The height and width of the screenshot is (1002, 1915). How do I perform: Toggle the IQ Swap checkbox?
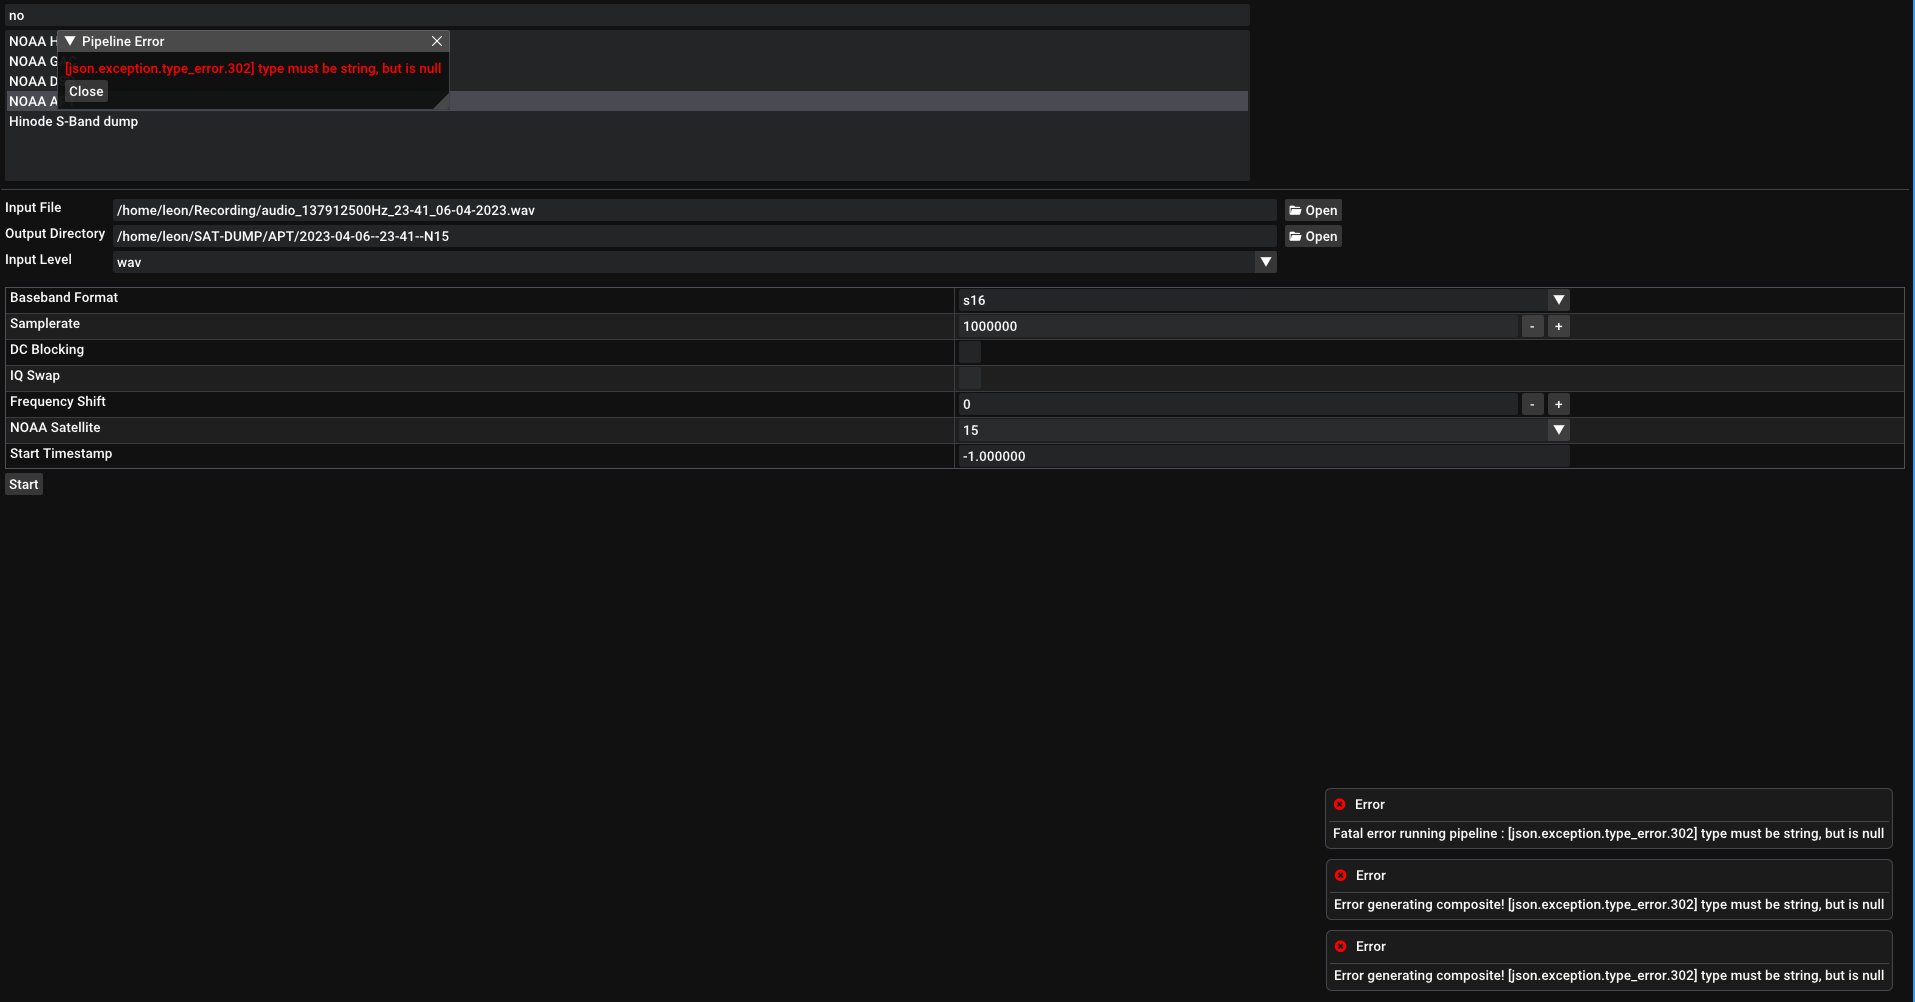969,378
